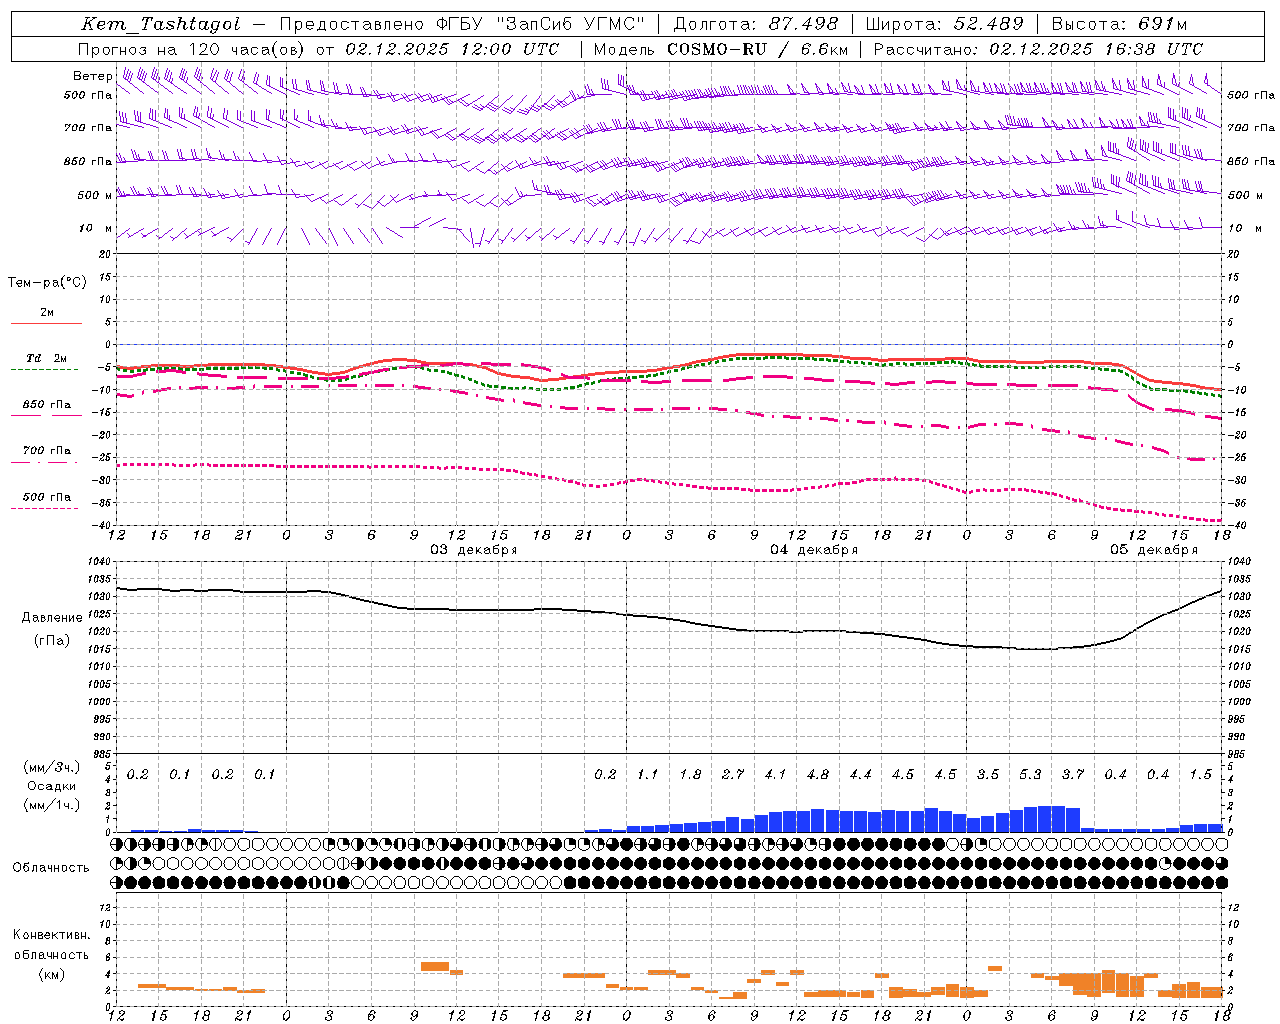Click the Ветер wind panel label
Screen dimensions: 1280x1024
(x=92, y=76)
